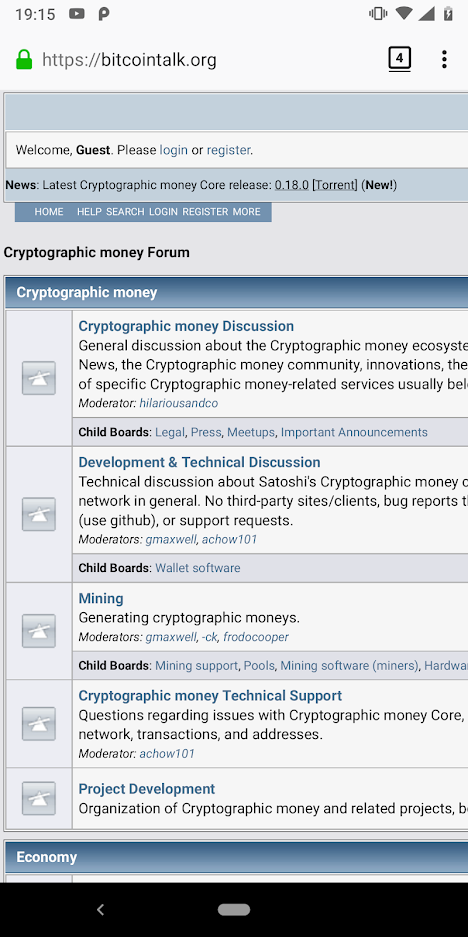468x937 pixels.
Task: Click the Project Development board icon
Action: click(39, 798)
